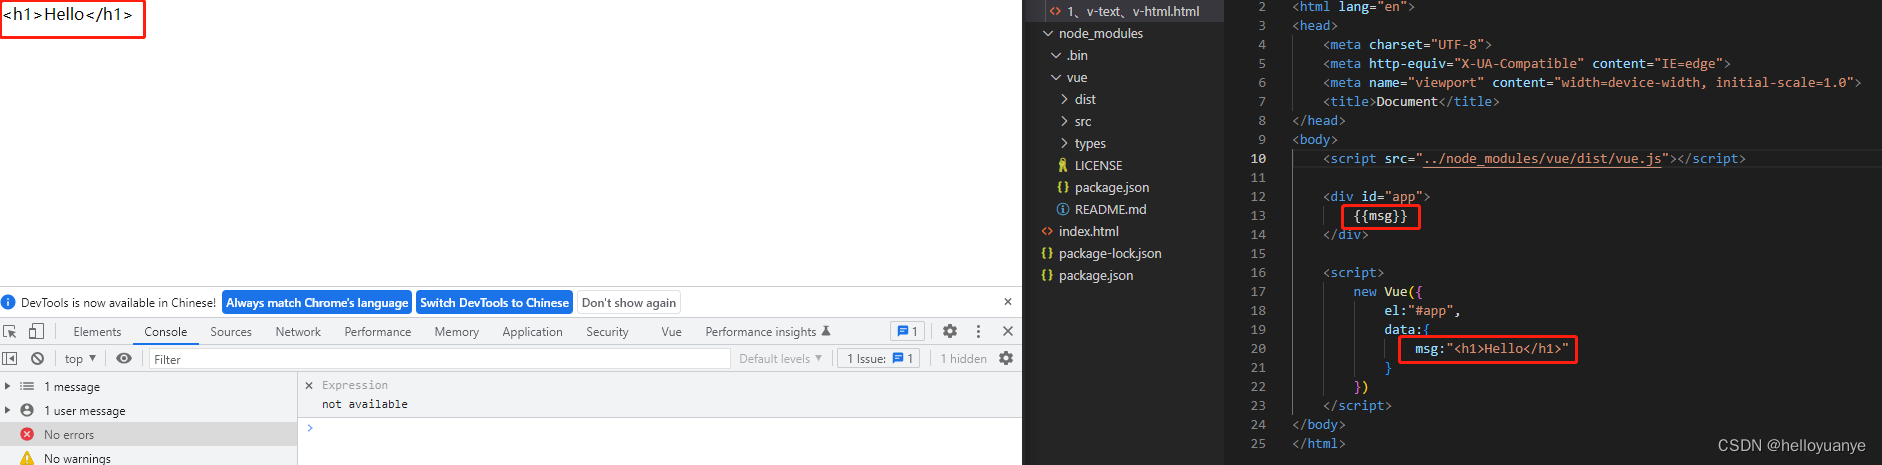The width and height of the screenshot is (1882, 465).
Task: Show or hide the console sidebar
Action: 10,358
